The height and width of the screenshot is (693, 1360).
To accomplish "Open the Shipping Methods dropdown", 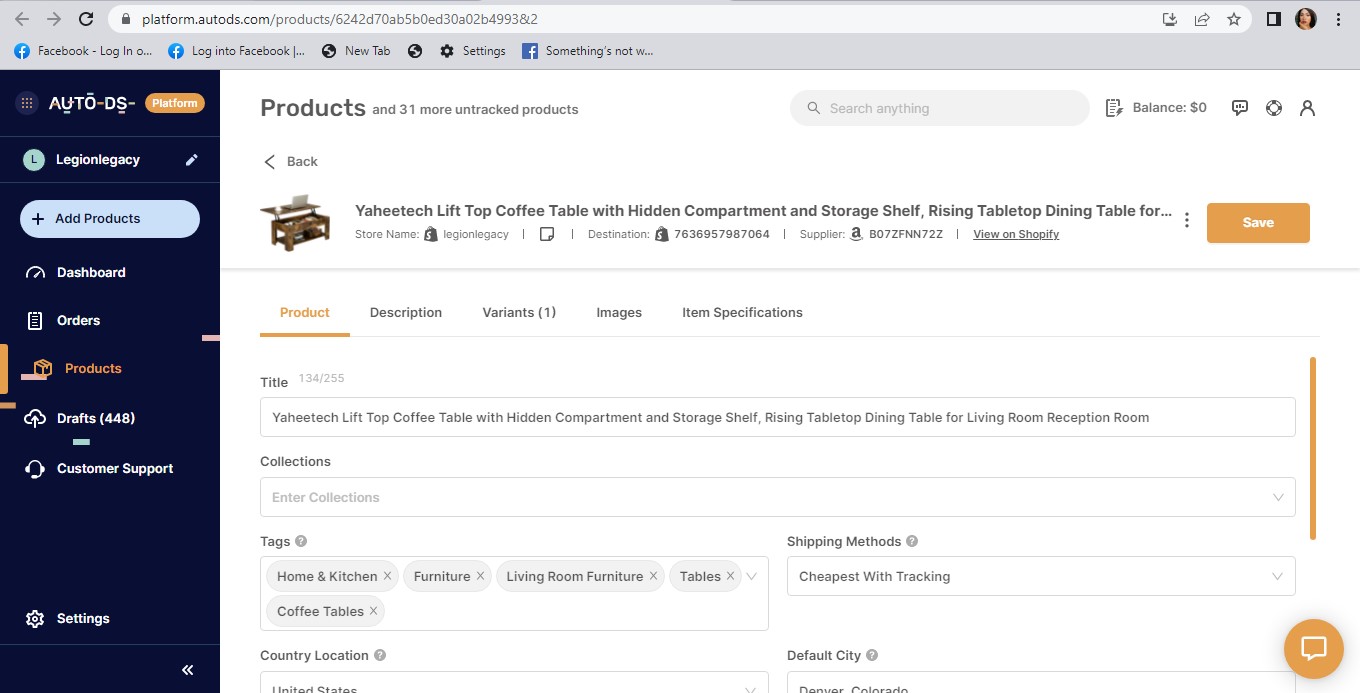I will click(1277, 576).
